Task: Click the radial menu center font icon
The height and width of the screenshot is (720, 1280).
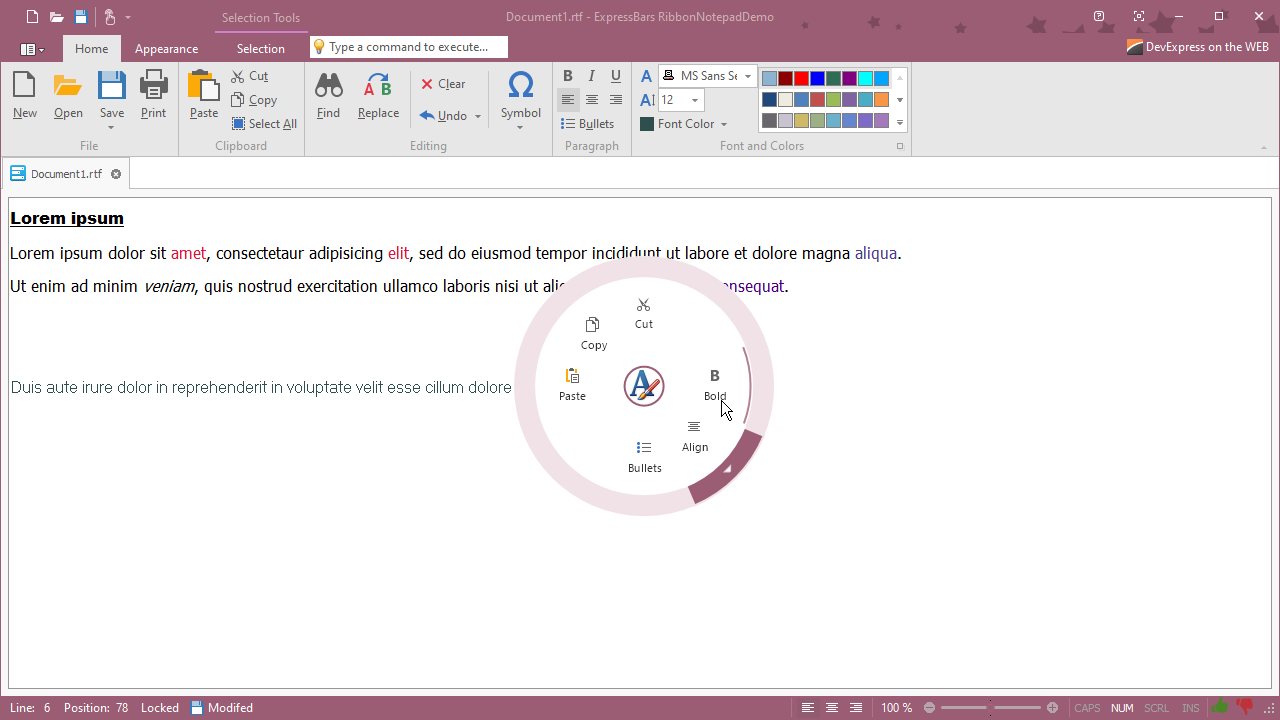Action: pyautogui.click(x=644, y=386)
